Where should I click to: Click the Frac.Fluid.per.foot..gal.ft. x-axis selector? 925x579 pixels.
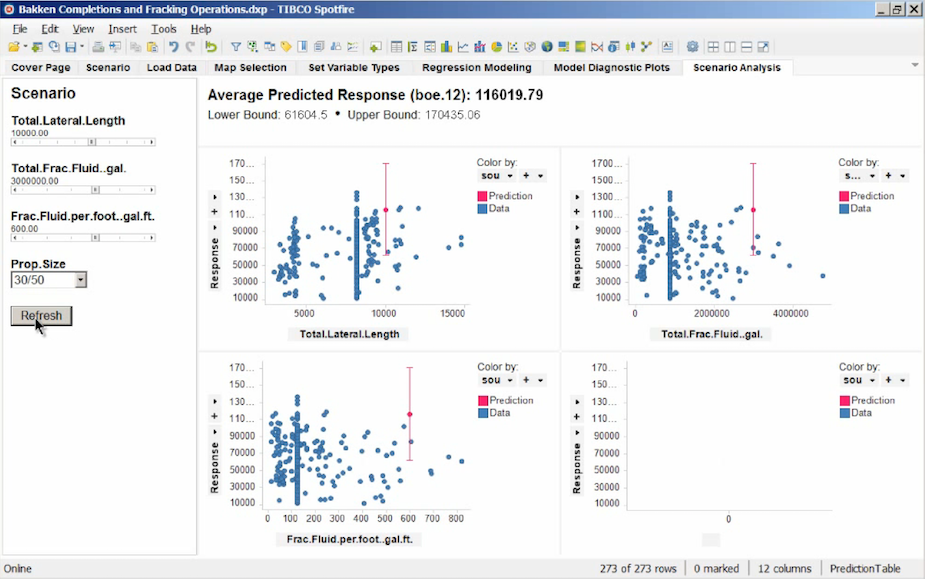(x=349, y=539)
